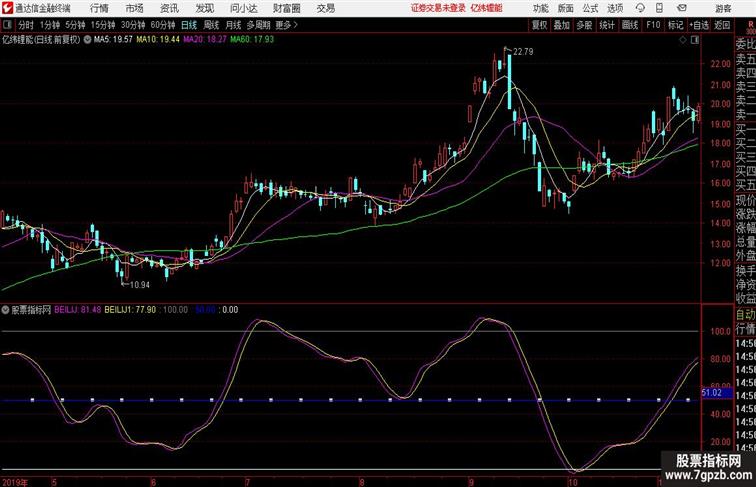Click the diamond icon above price chart
Screen dimensions: 756x487
683,40
